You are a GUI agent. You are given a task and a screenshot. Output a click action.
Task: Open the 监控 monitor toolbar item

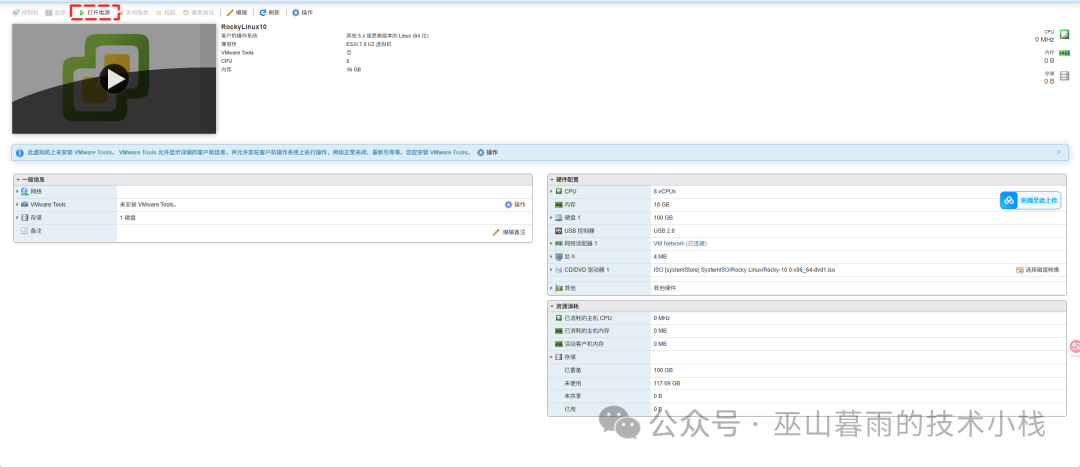tap(55, 12)
